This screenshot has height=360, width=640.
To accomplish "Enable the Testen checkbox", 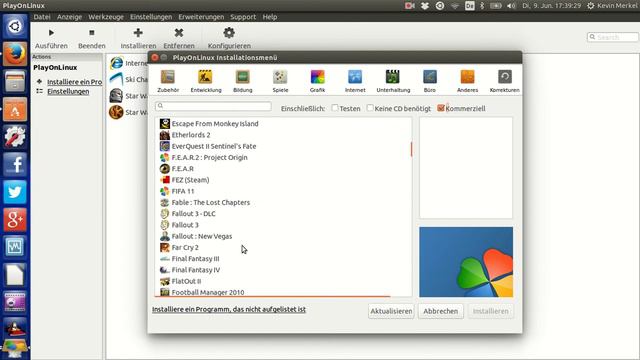I will [x=335, y=108].
